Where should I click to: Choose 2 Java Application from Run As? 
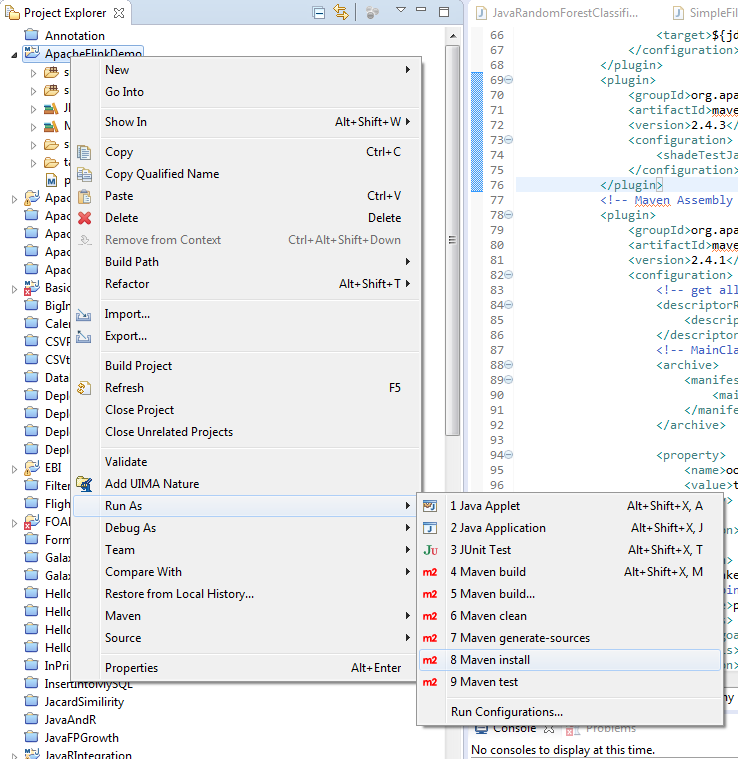point(498,528)
